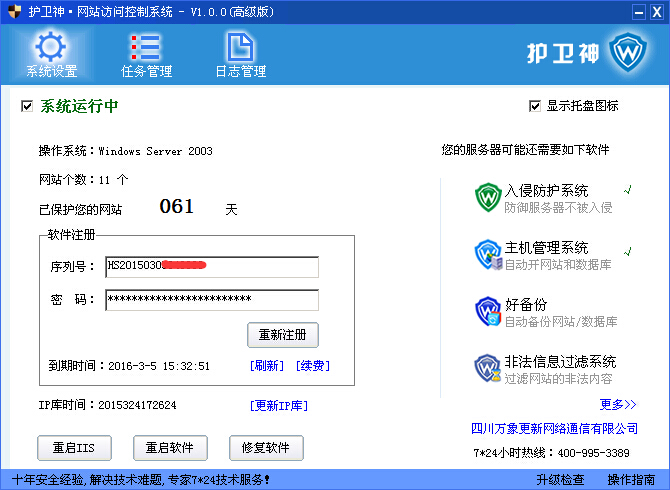Click the green checkmark beside 主机管理系统
This screenshot has width=670, height=490.
627,251
